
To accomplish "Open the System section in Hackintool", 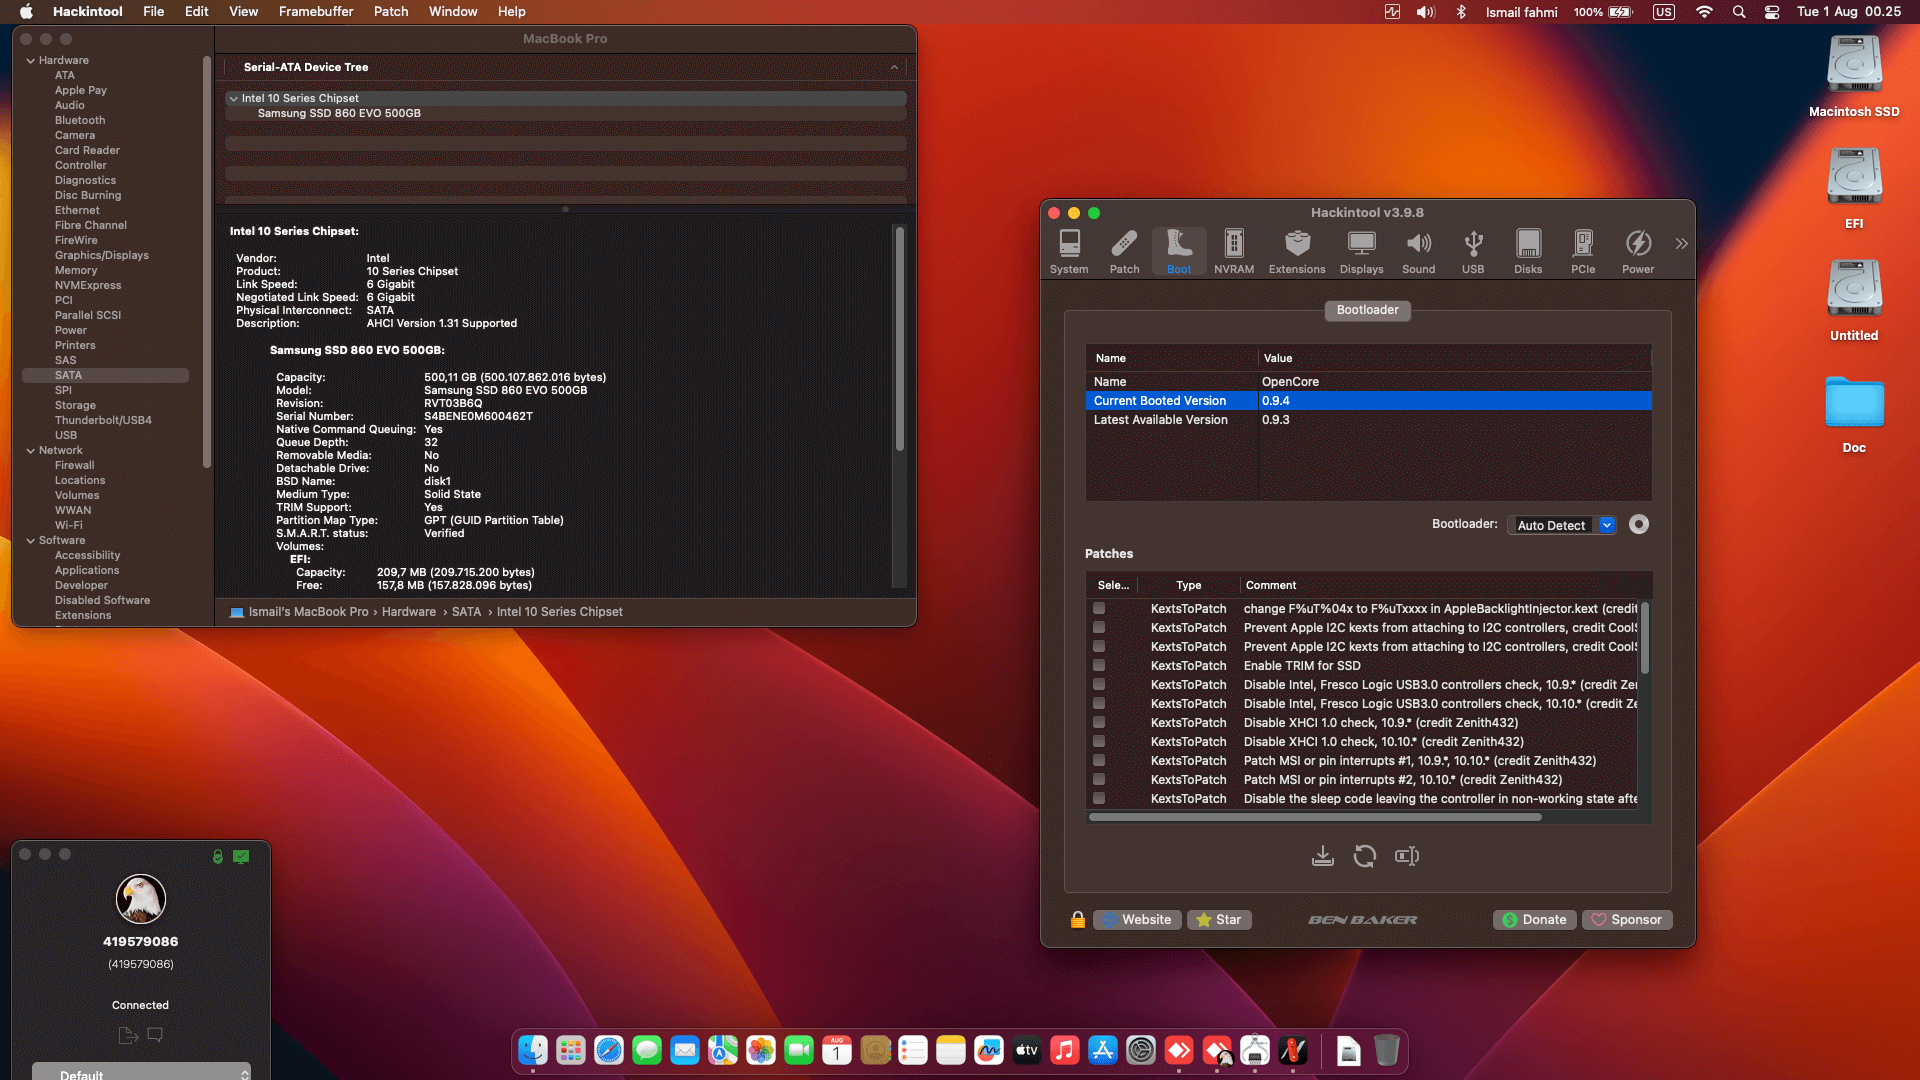I will tap(1069, 250).
